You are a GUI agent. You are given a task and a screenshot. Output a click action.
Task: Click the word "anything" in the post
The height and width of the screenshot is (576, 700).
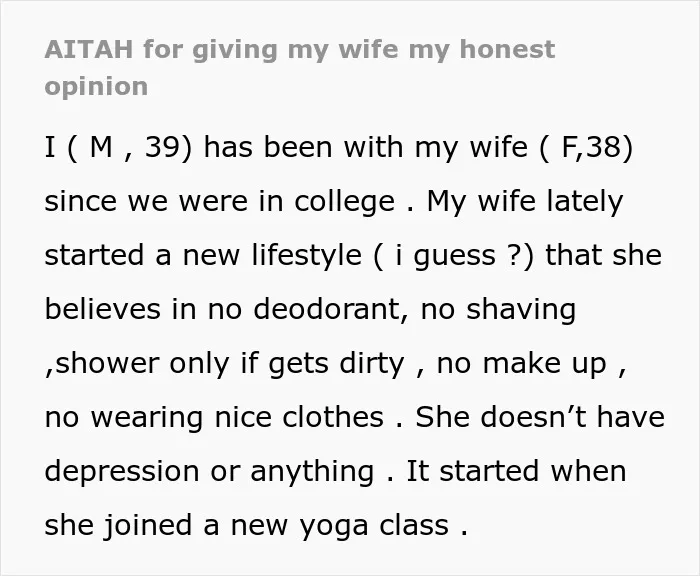(x=312, y=472)
